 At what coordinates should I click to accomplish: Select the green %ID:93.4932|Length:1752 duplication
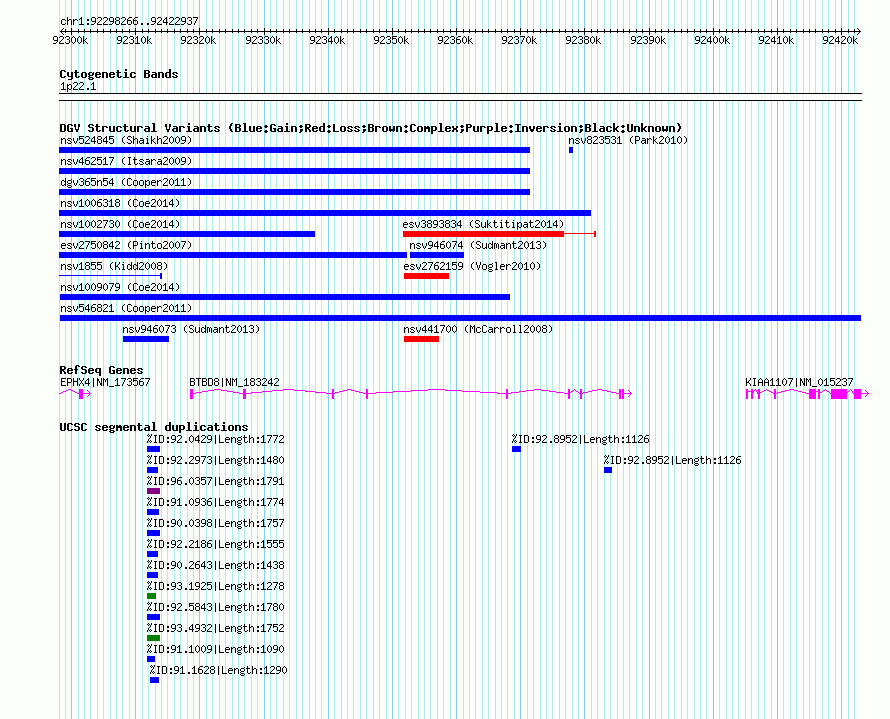(x=153, y=638)
